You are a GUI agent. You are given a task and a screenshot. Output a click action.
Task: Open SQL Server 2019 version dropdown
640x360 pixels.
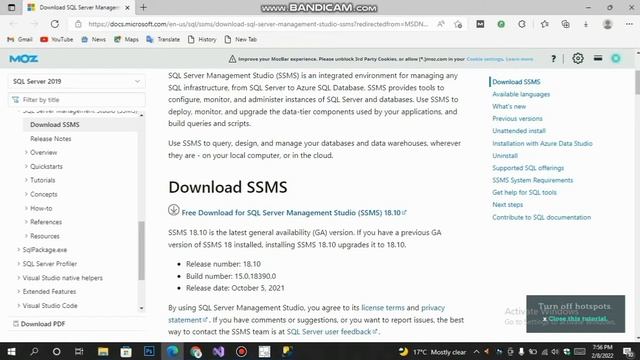pos(77,81)
